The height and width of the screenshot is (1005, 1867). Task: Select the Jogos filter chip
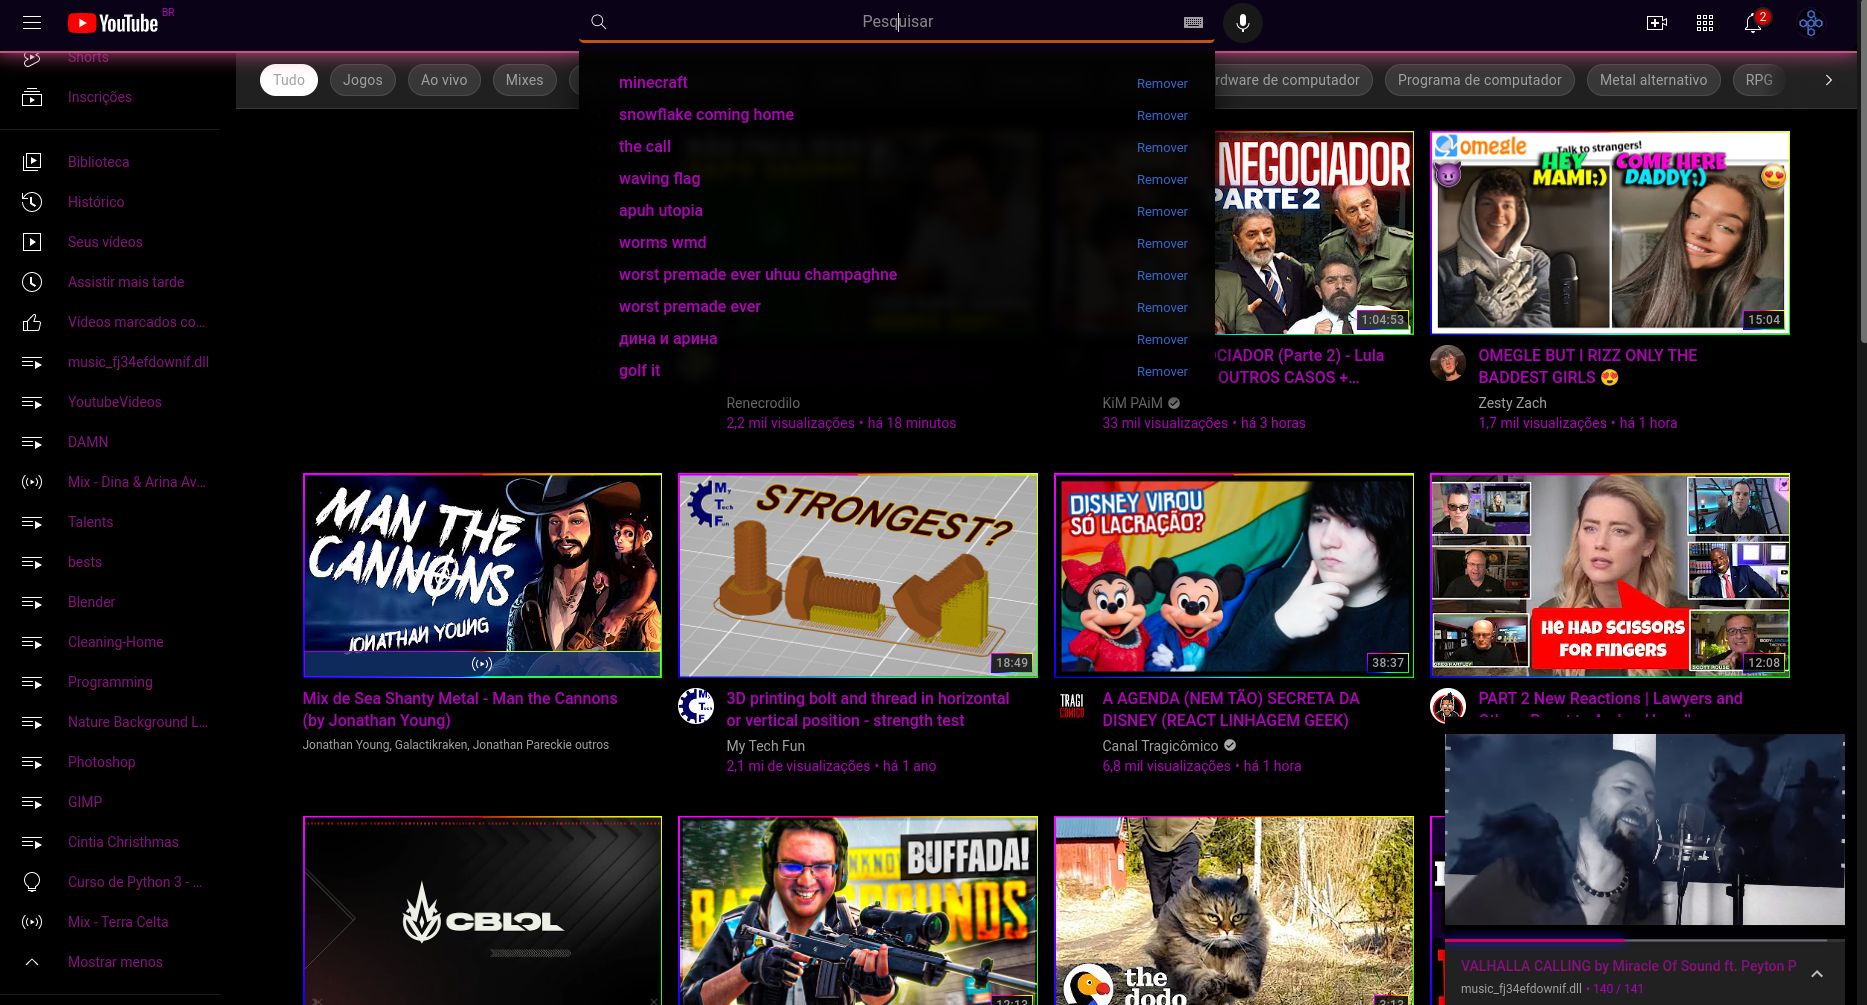pos(362,80)
